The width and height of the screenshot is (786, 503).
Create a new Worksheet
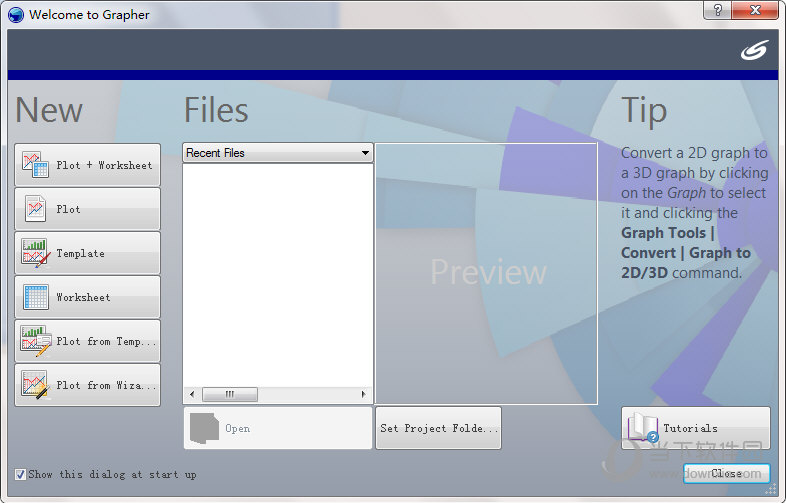pyautogui.click(x=88, y=297)
